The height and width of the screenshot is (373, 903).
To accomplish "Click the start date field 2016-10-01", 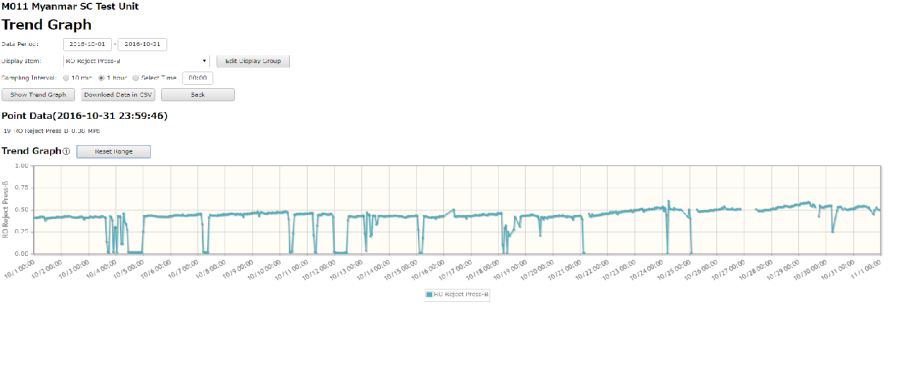I will pyautogui.click(x=87, y=44).
